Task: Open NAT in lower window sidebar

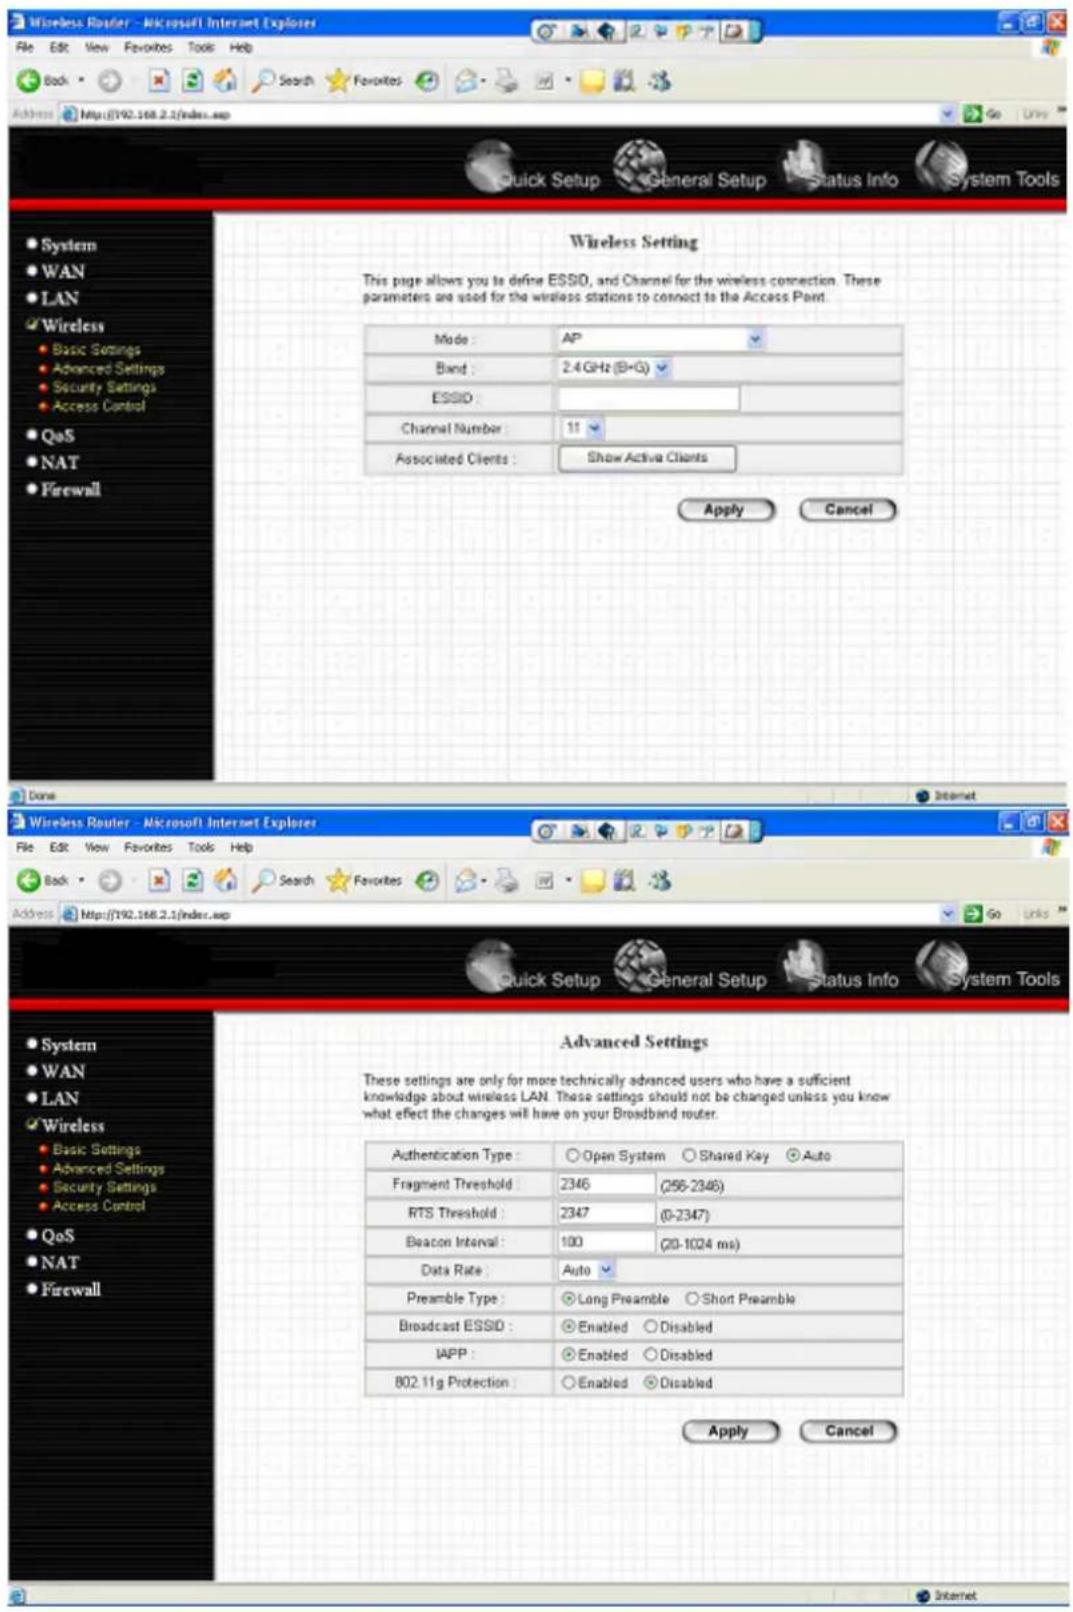Action: [59, 1263]
